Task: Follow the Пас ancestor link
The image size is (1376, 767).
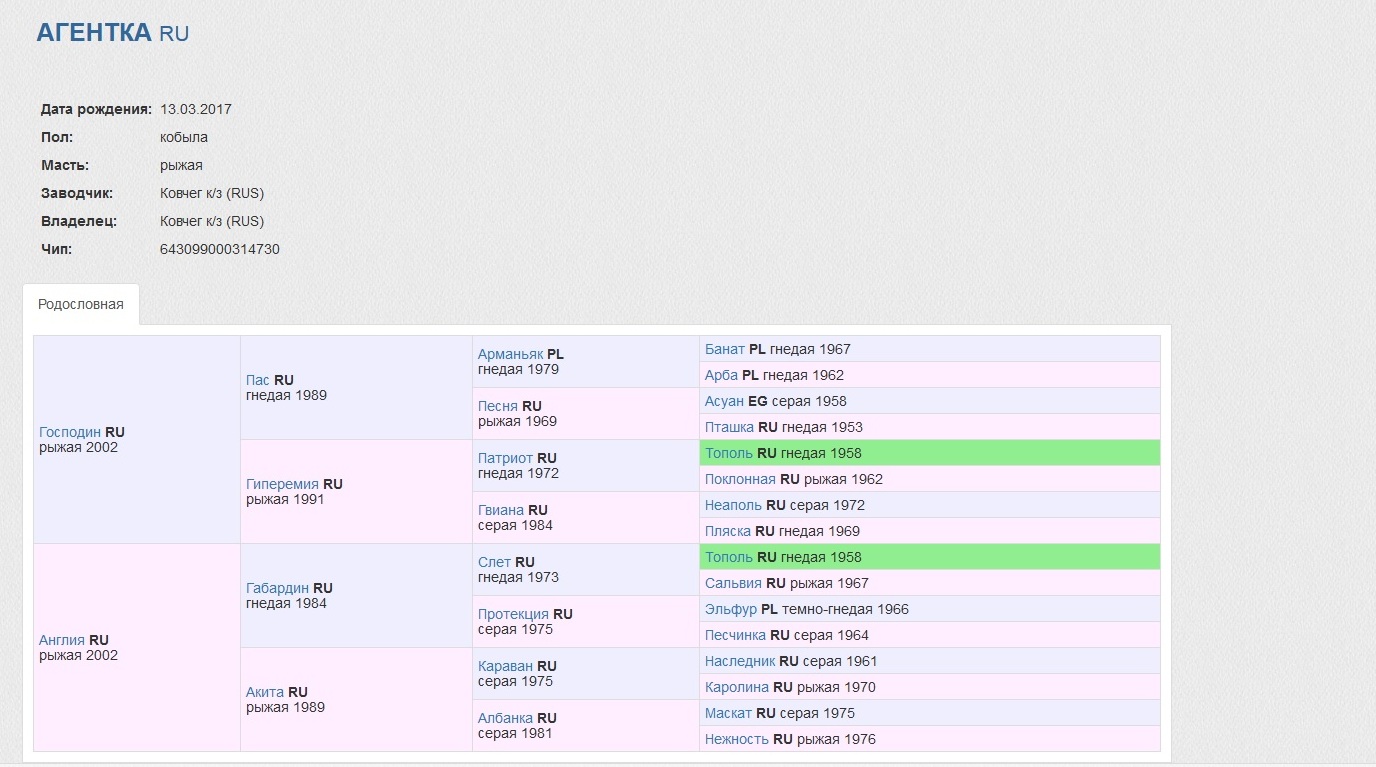Action: (x=257, y=380)
